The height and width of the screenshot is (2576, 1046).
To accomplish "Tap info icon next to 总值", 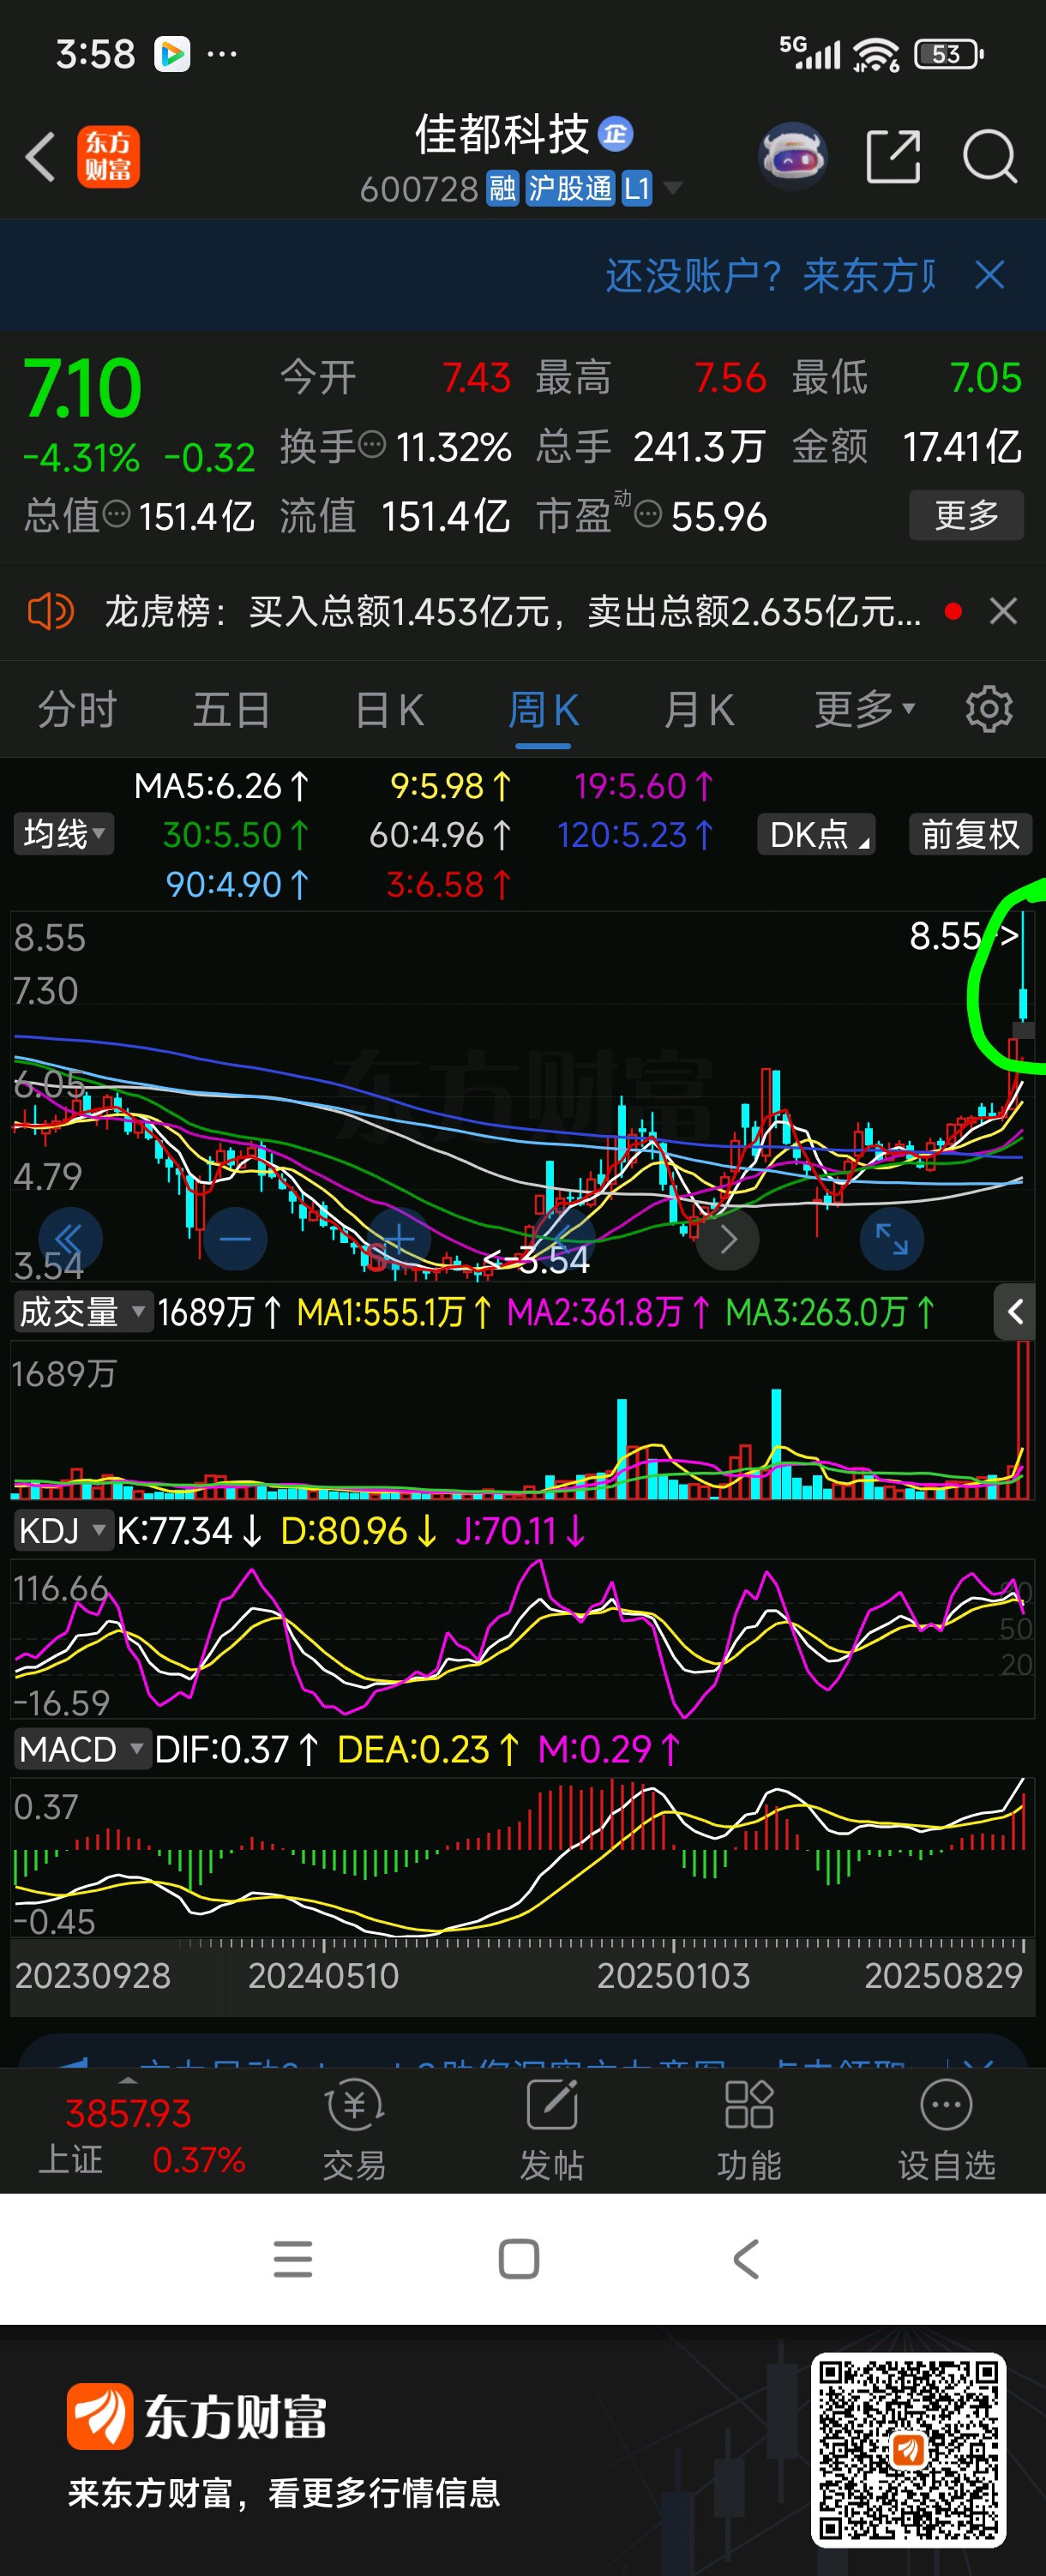I will (x=117, y=515).
